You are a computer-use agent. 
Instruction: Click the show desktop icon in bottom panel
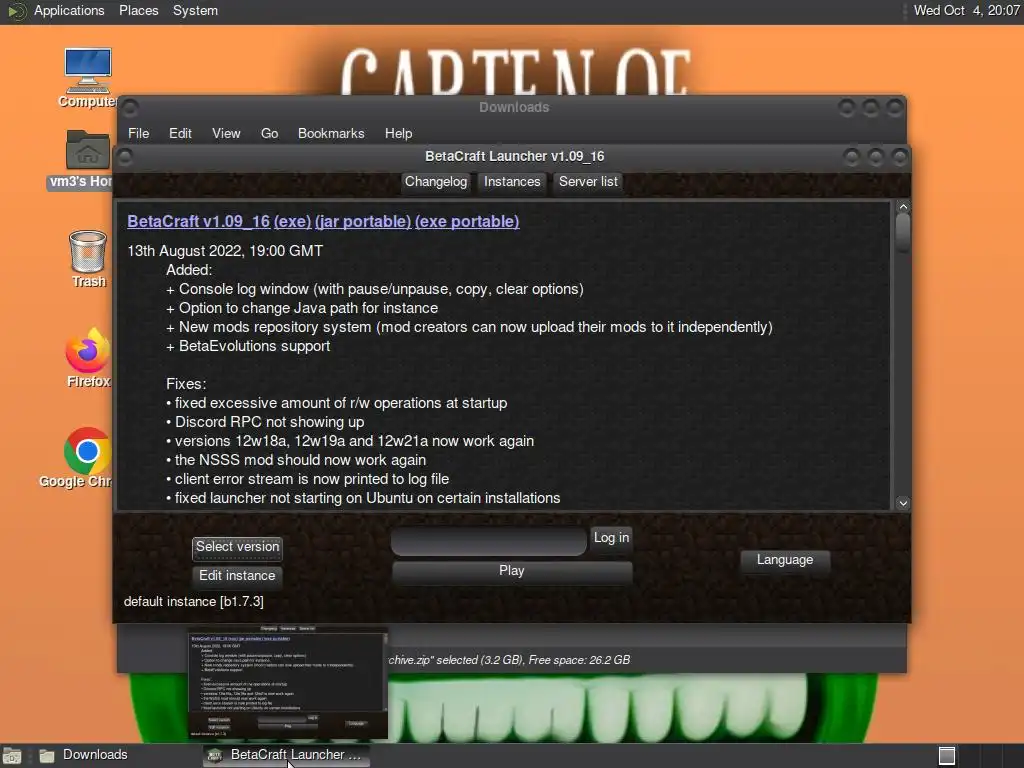(12, 756)
